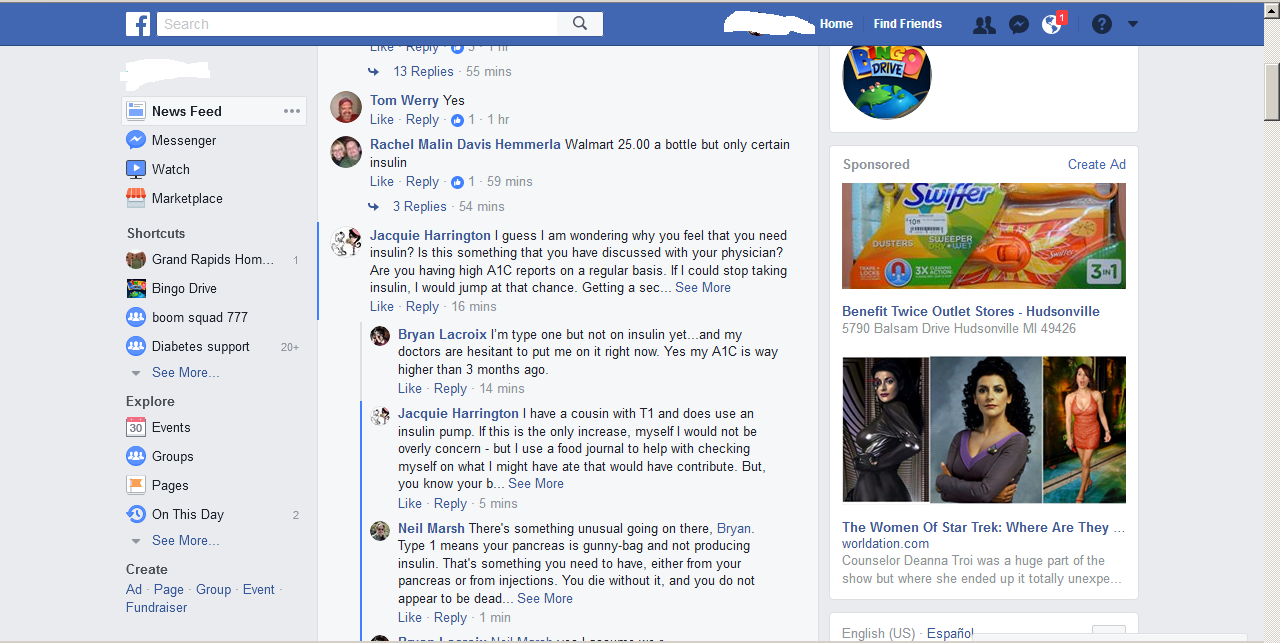
Task: Create a new Ad from Create section
Action: [x=134, y=589]
